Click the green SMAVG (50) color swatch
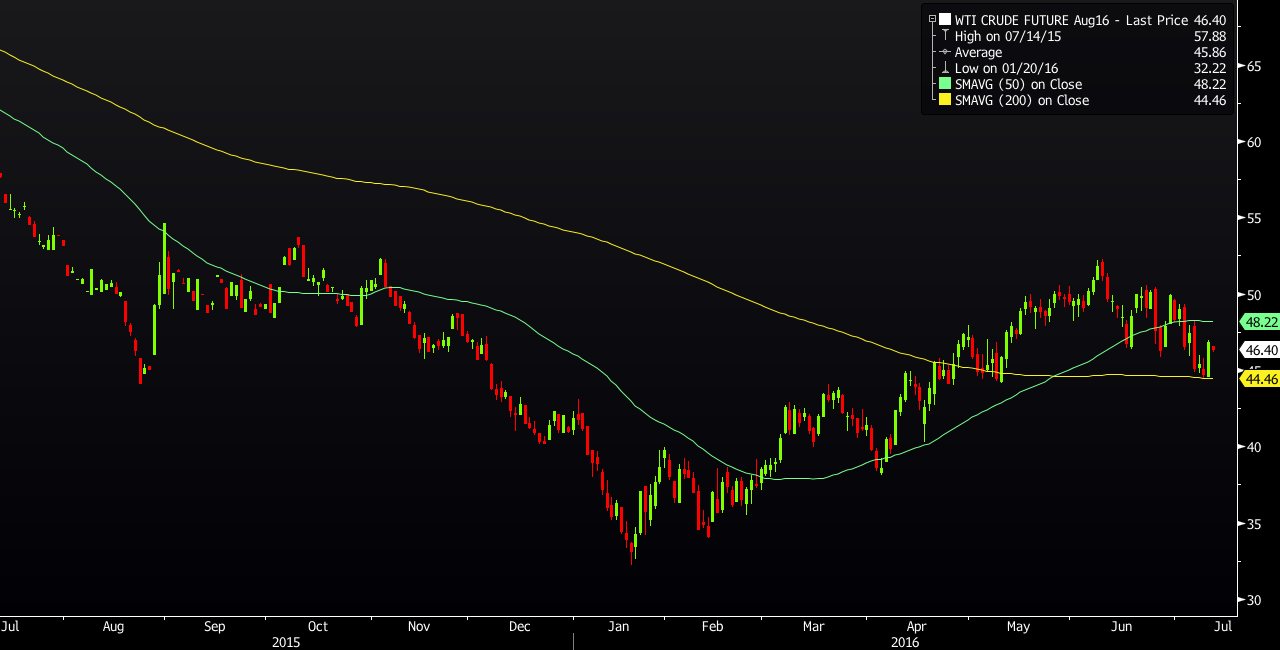 tap(945, 84)
